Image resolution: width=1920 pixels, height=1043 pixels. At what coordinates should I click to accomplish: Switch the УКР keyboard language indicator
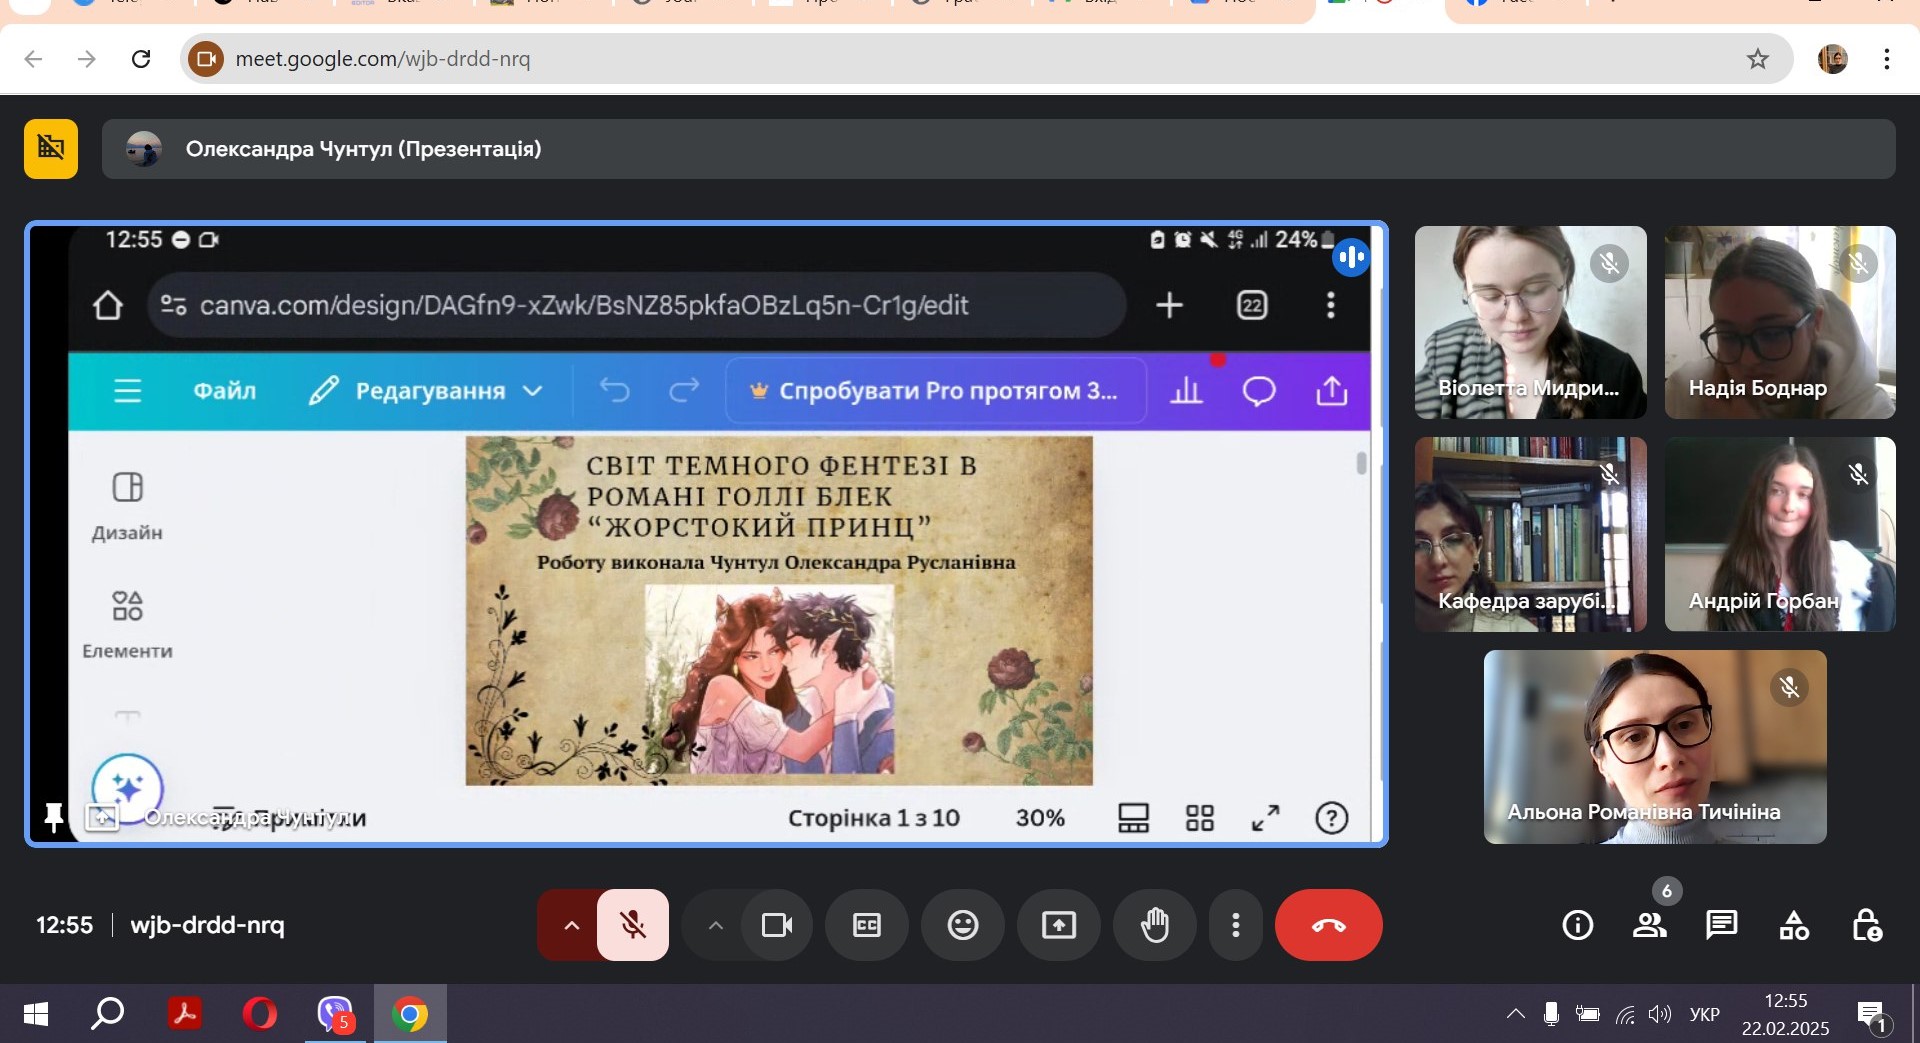[x=1705, y=1014]
